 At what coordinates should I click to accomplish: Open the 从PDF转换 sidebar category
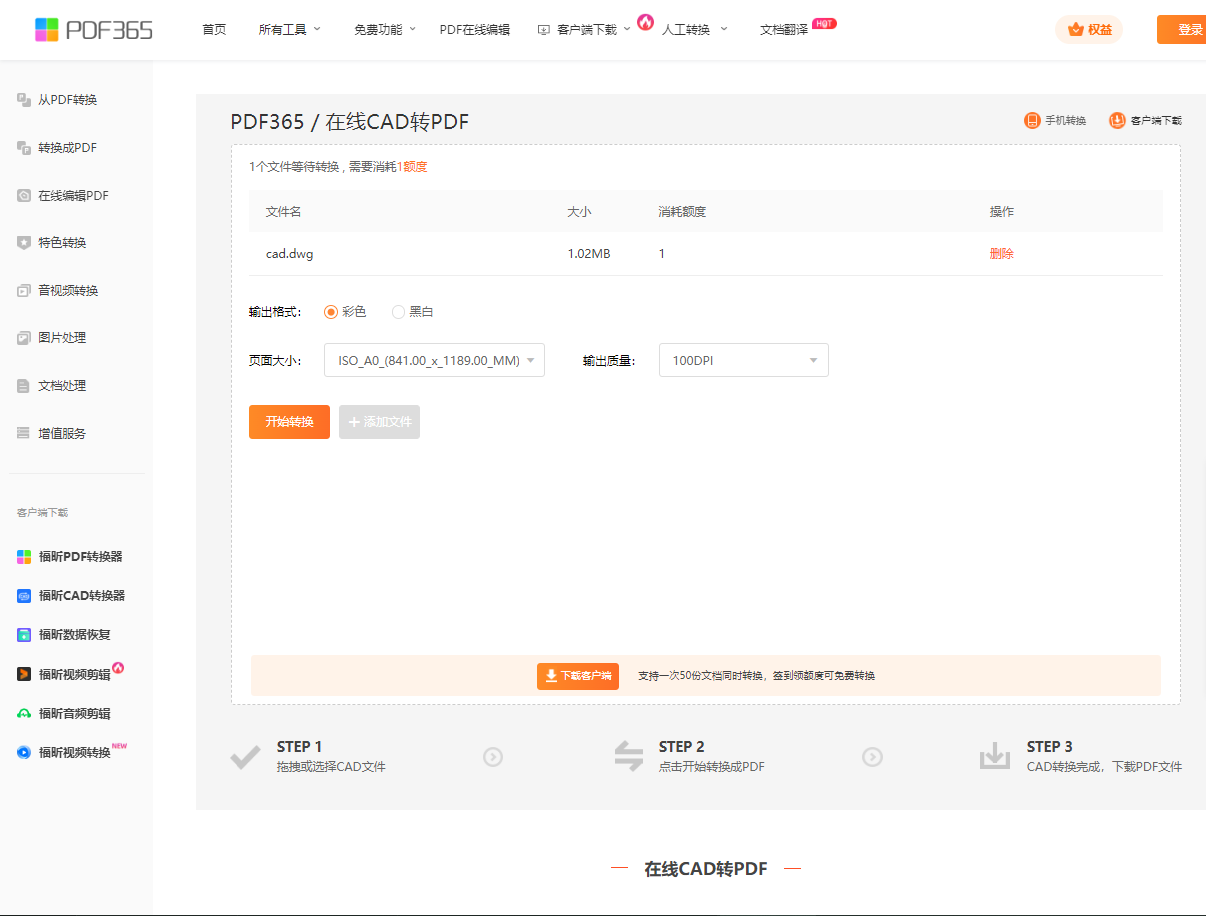point(67,100)
